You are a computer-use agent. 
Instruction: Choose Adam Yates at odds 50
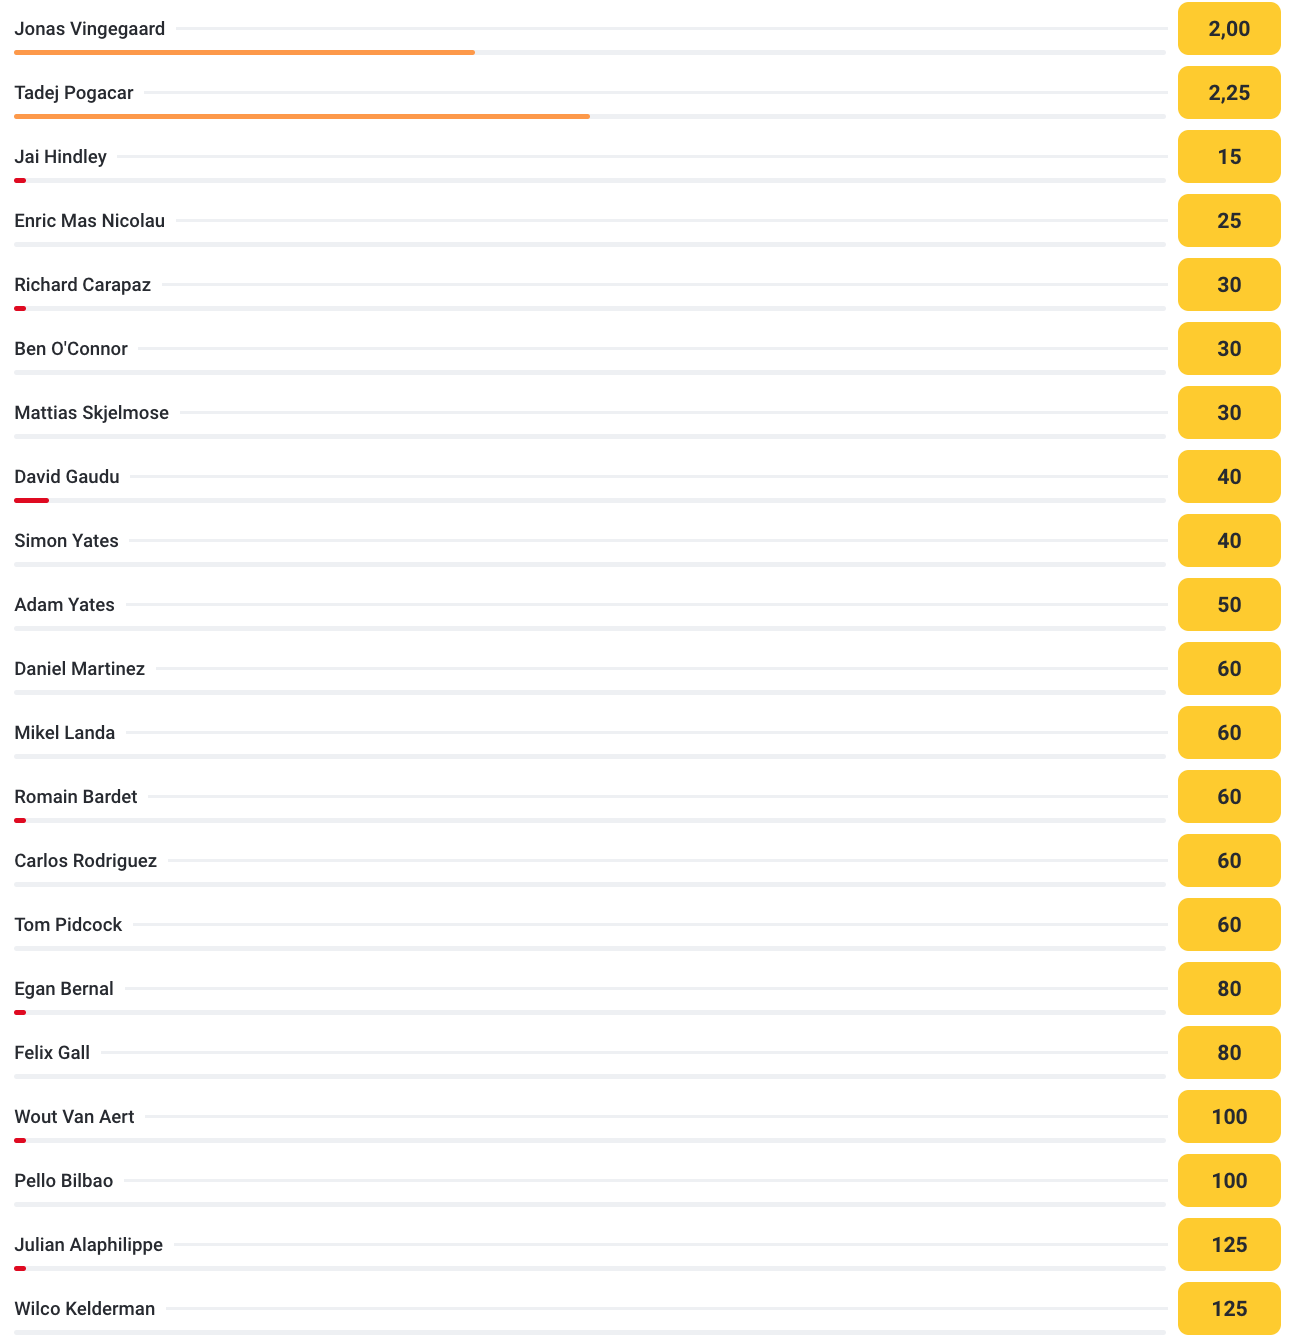tap(1229, 605)
